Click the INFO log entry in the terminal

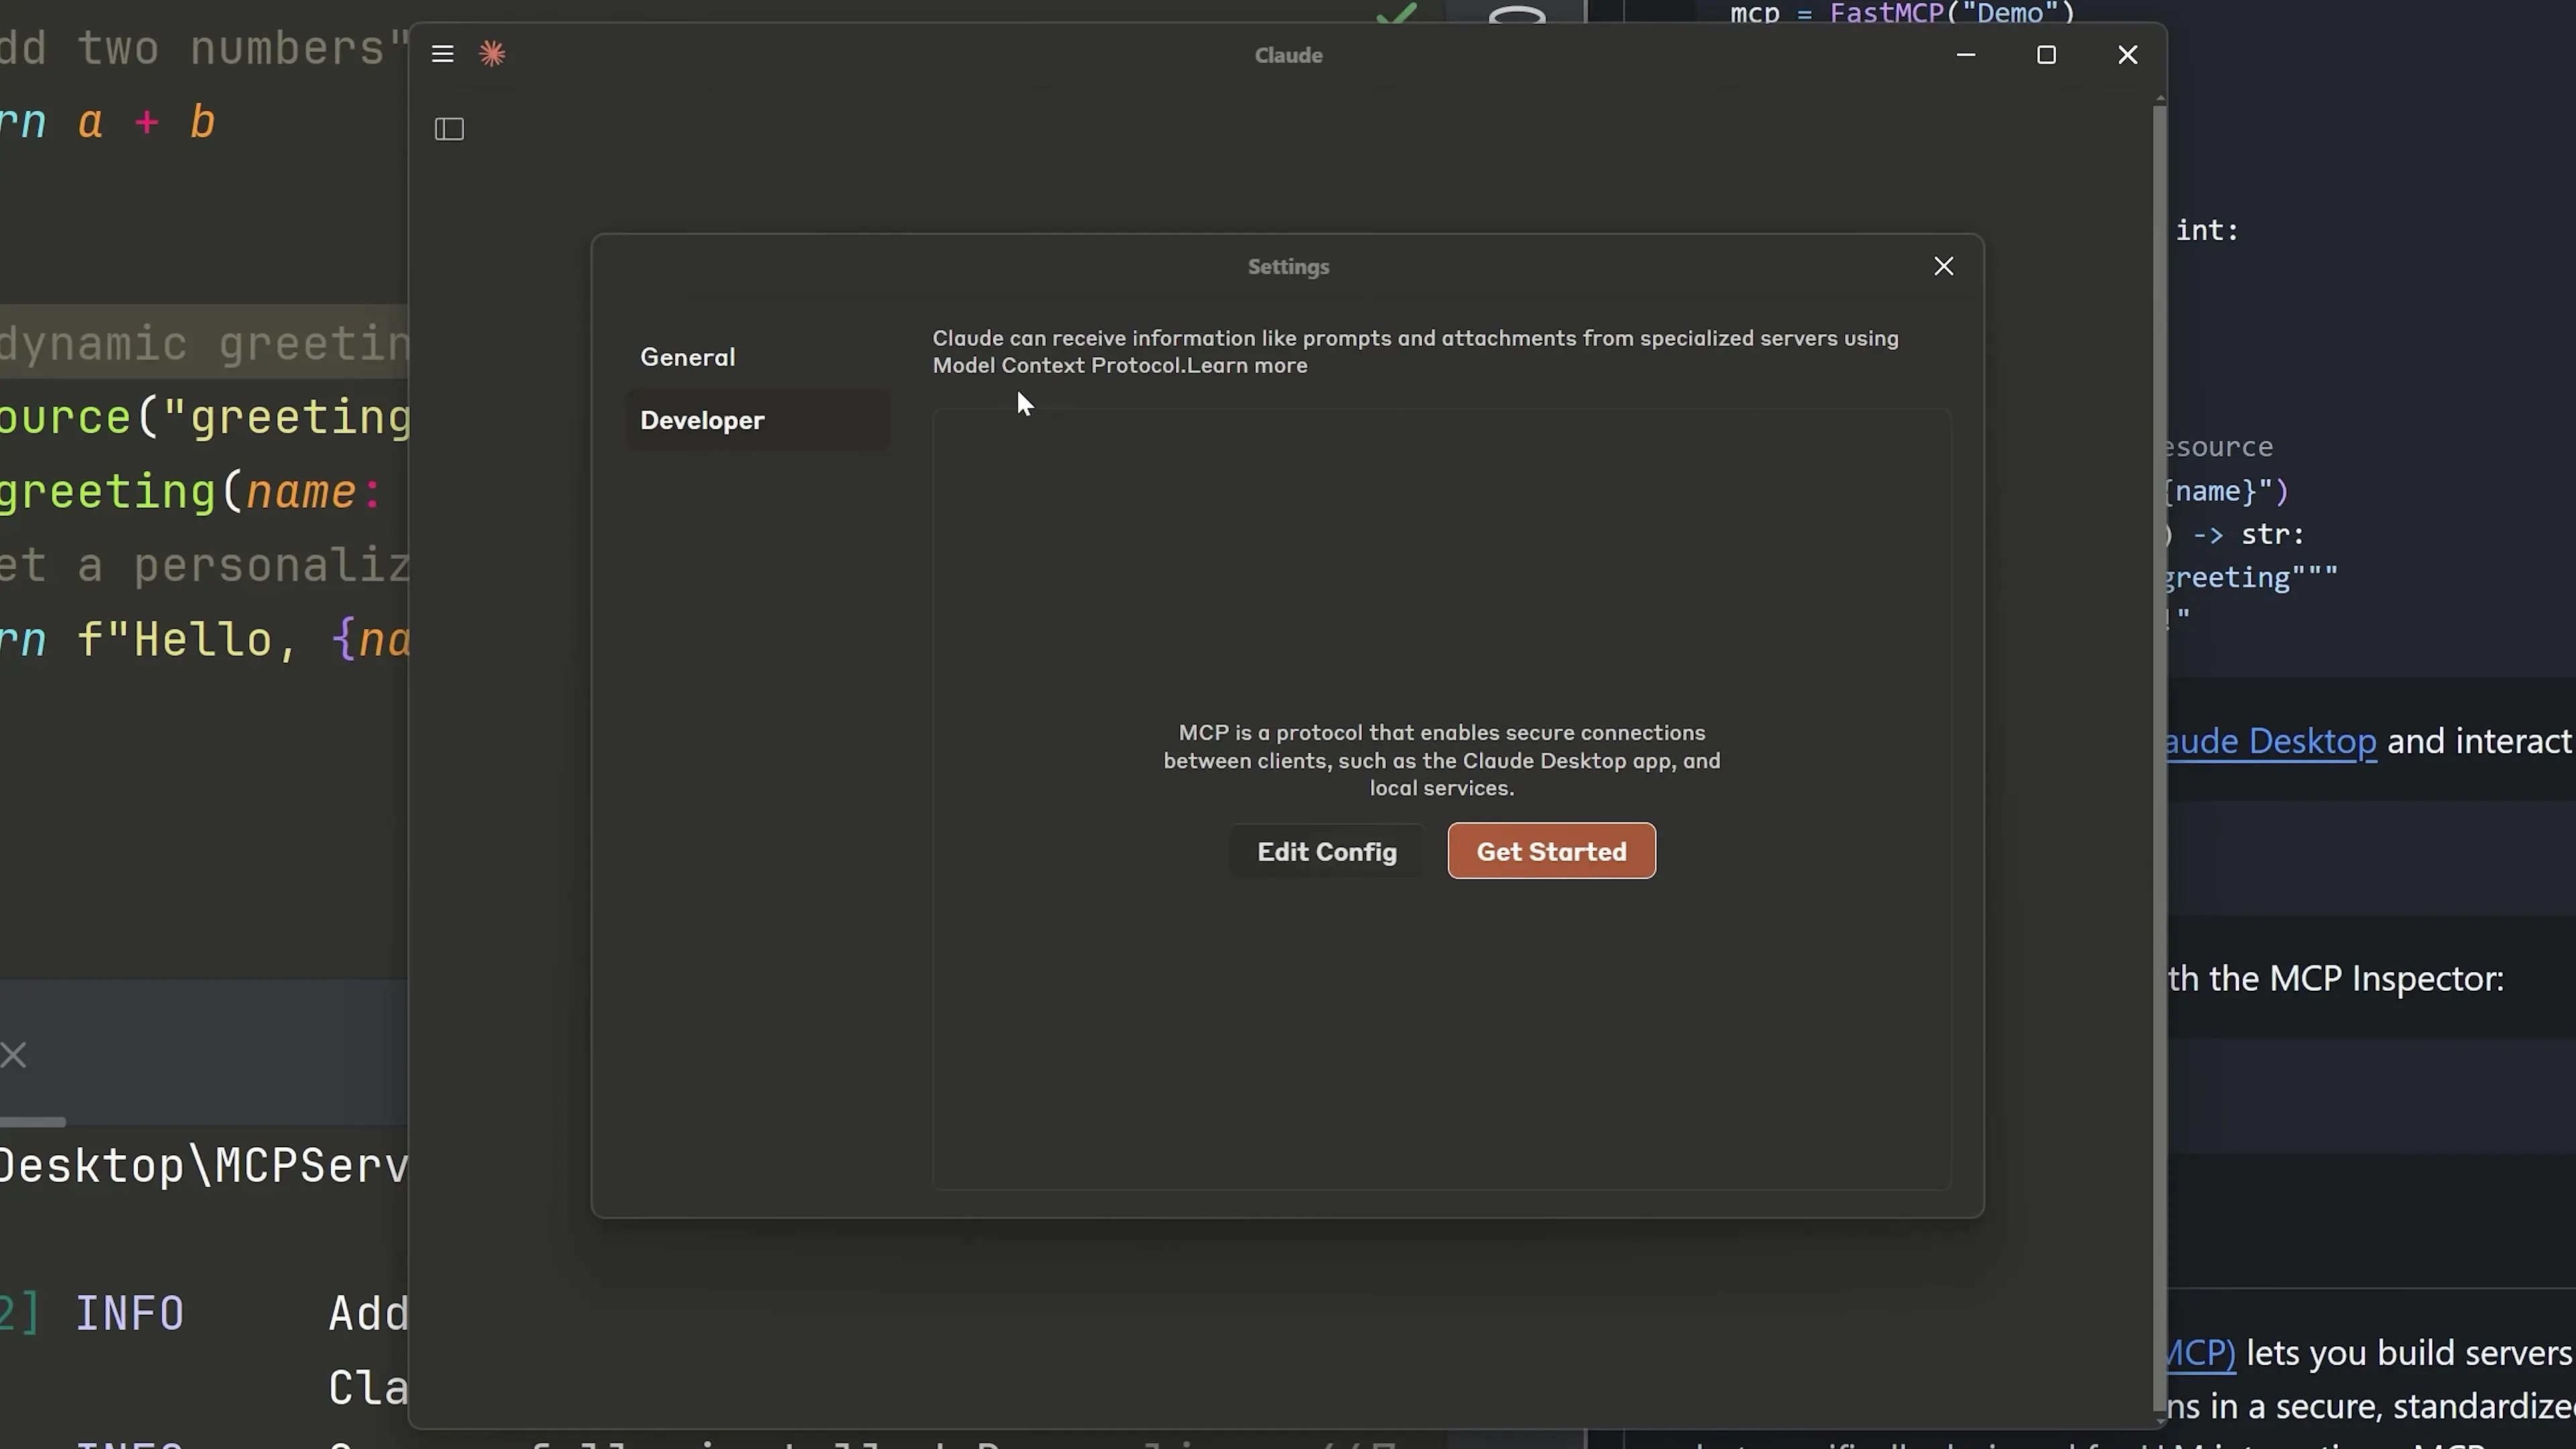point(130,1313)
